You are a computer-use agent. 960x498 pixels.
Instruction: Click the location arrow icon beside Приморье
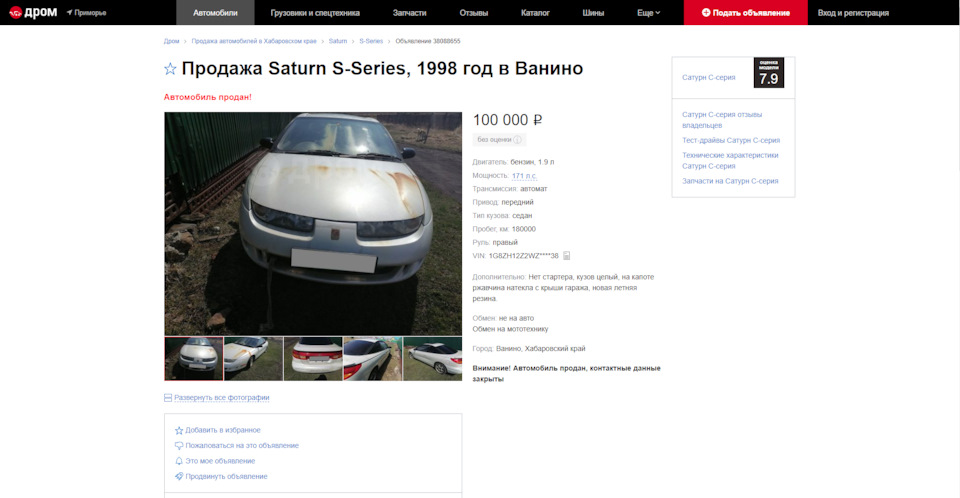point(70,12)
